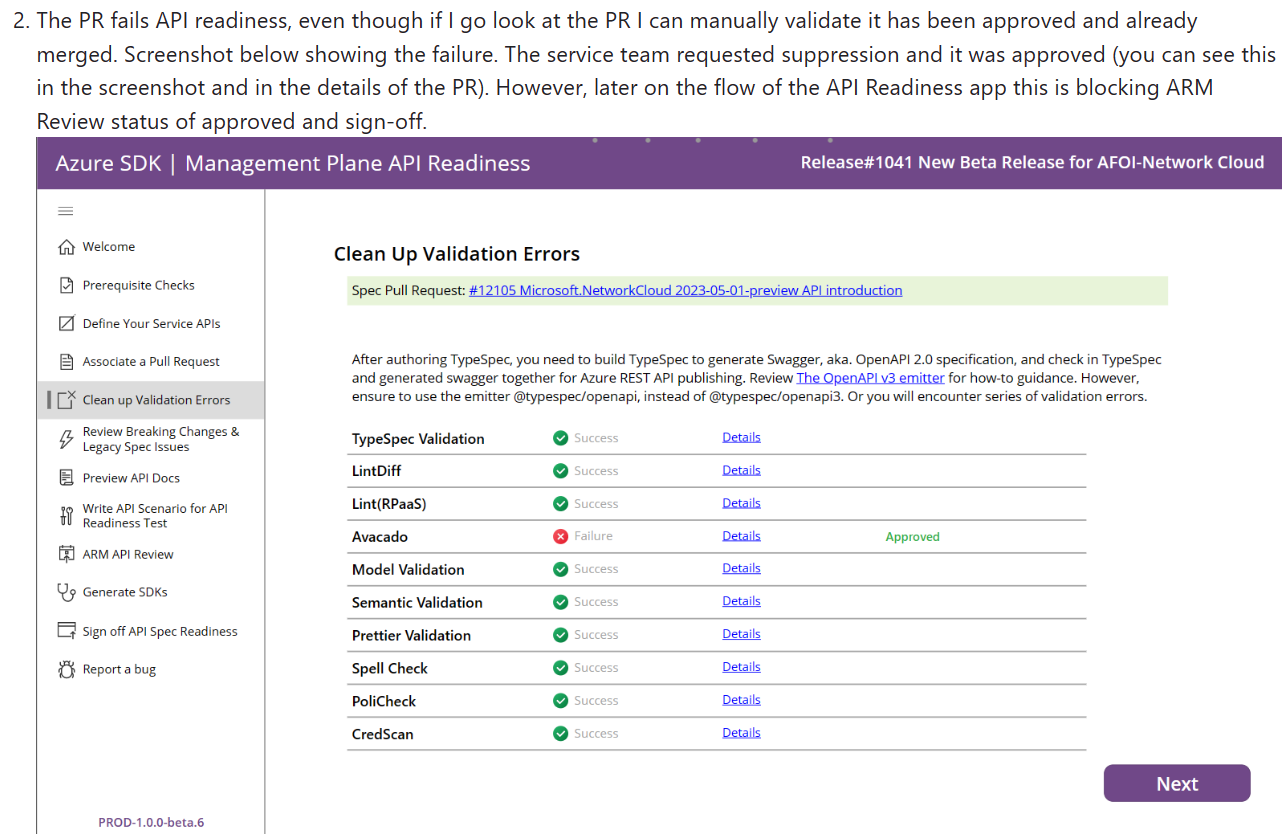The image size is (1286, 838).
Task: Click the PROD-1.0.0-beta.6 version label
Action: click(x=151, y=821)
